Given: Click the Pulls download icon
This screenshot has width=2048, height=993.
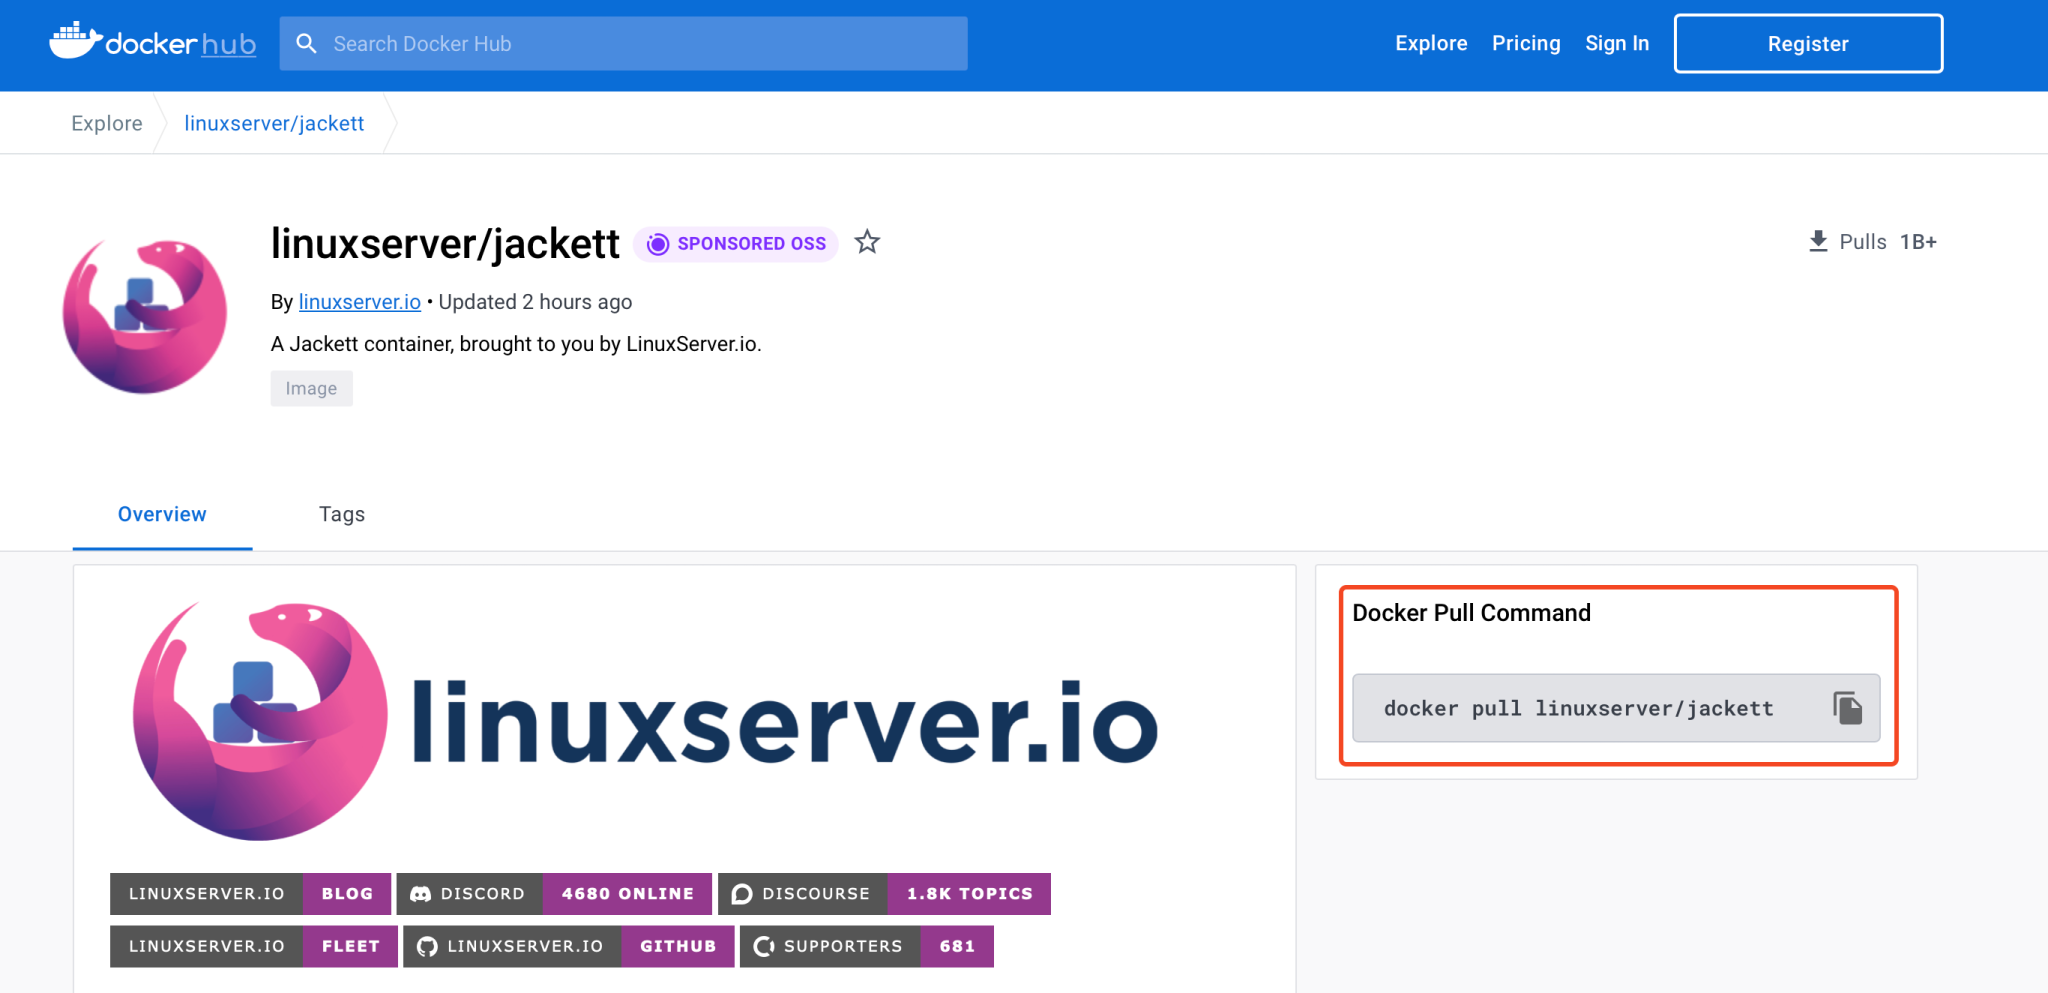Looking at the screenshot, I should [1818, 242].
